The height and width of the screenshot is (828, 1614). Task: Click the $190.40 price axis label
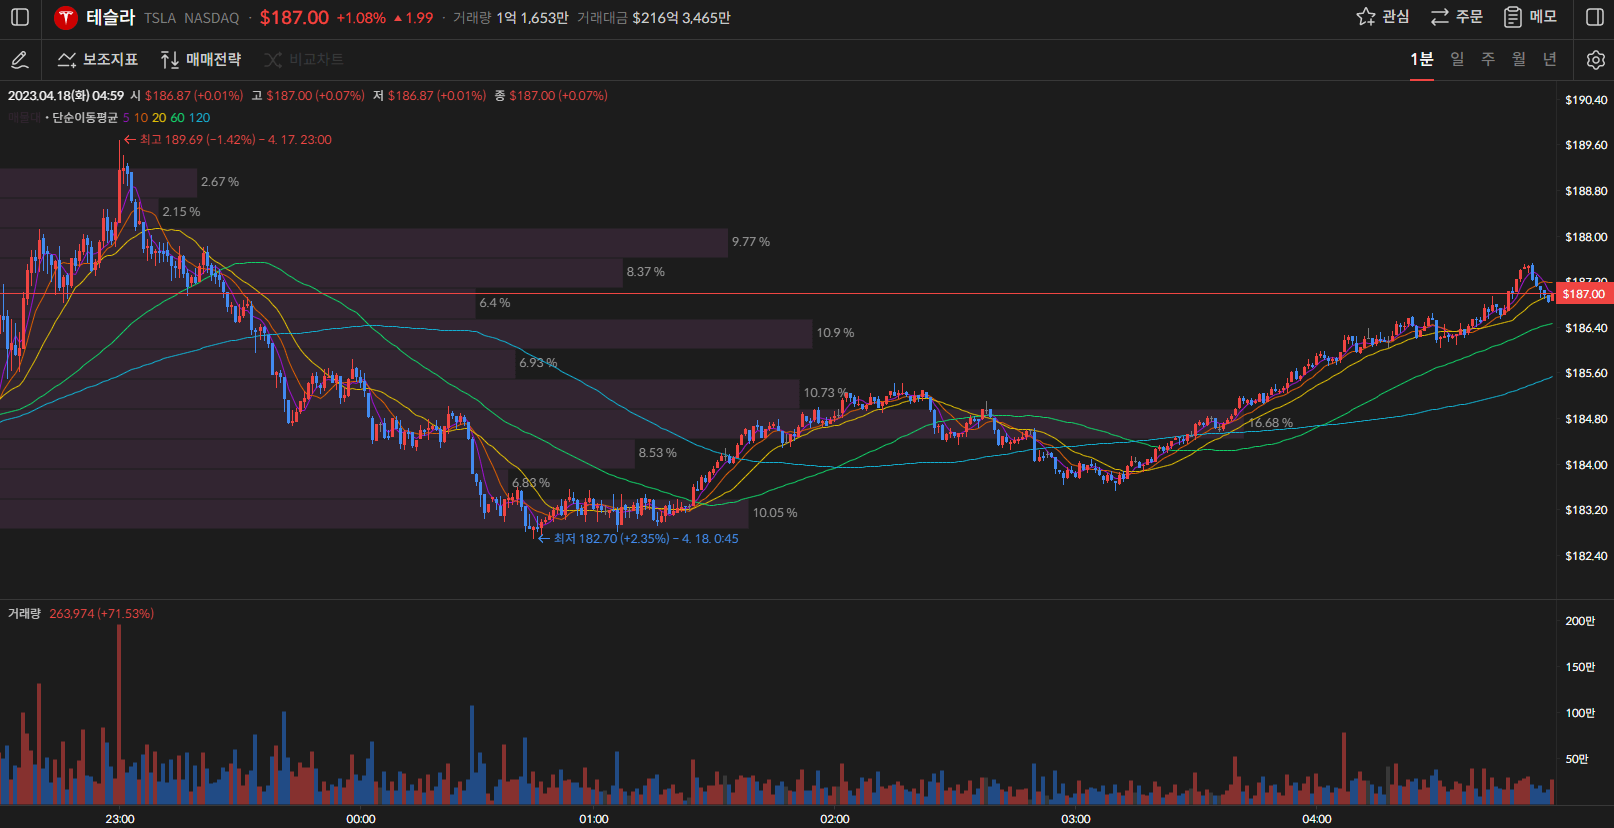(1586, 100)
